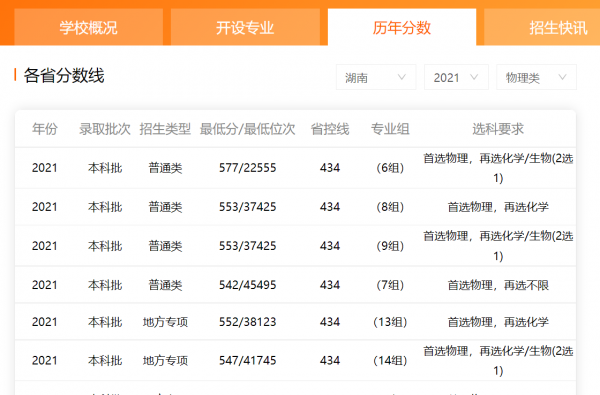Click the score cell 547/41745
This screenshot has width=600, height=395.
click(248, 360)
